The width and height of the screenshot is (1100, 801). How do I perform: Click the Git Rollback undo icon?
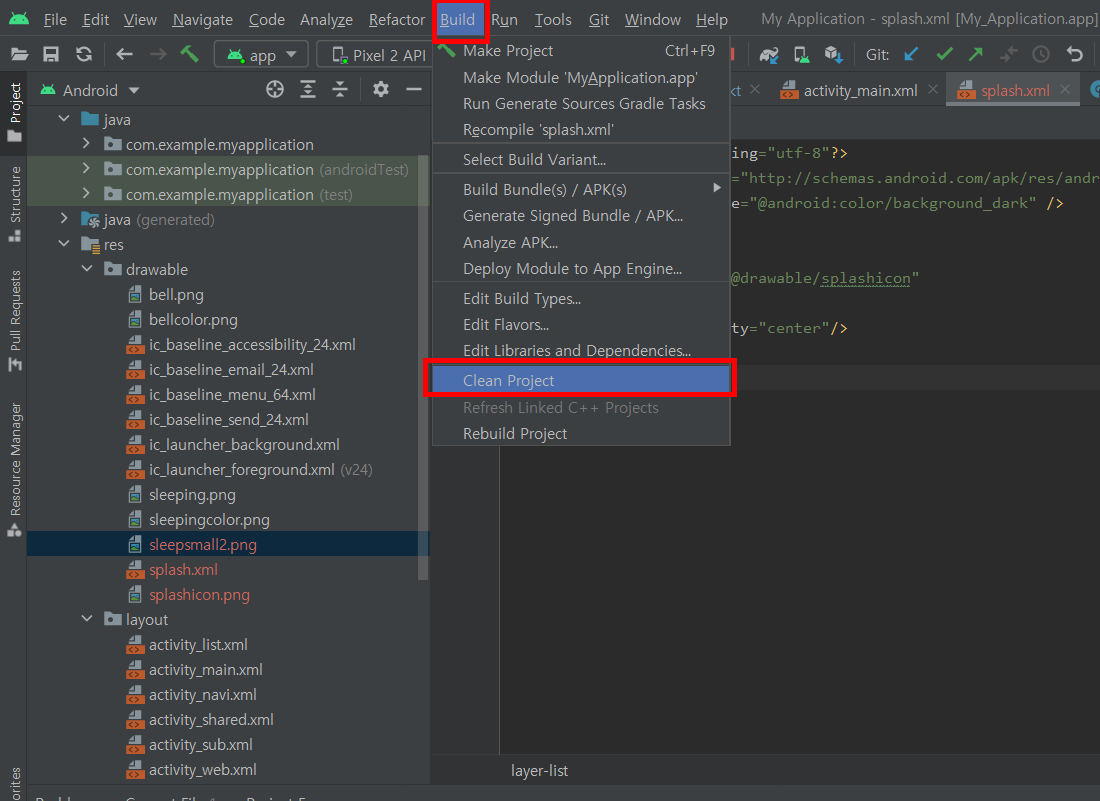(x=1074, y=54)
